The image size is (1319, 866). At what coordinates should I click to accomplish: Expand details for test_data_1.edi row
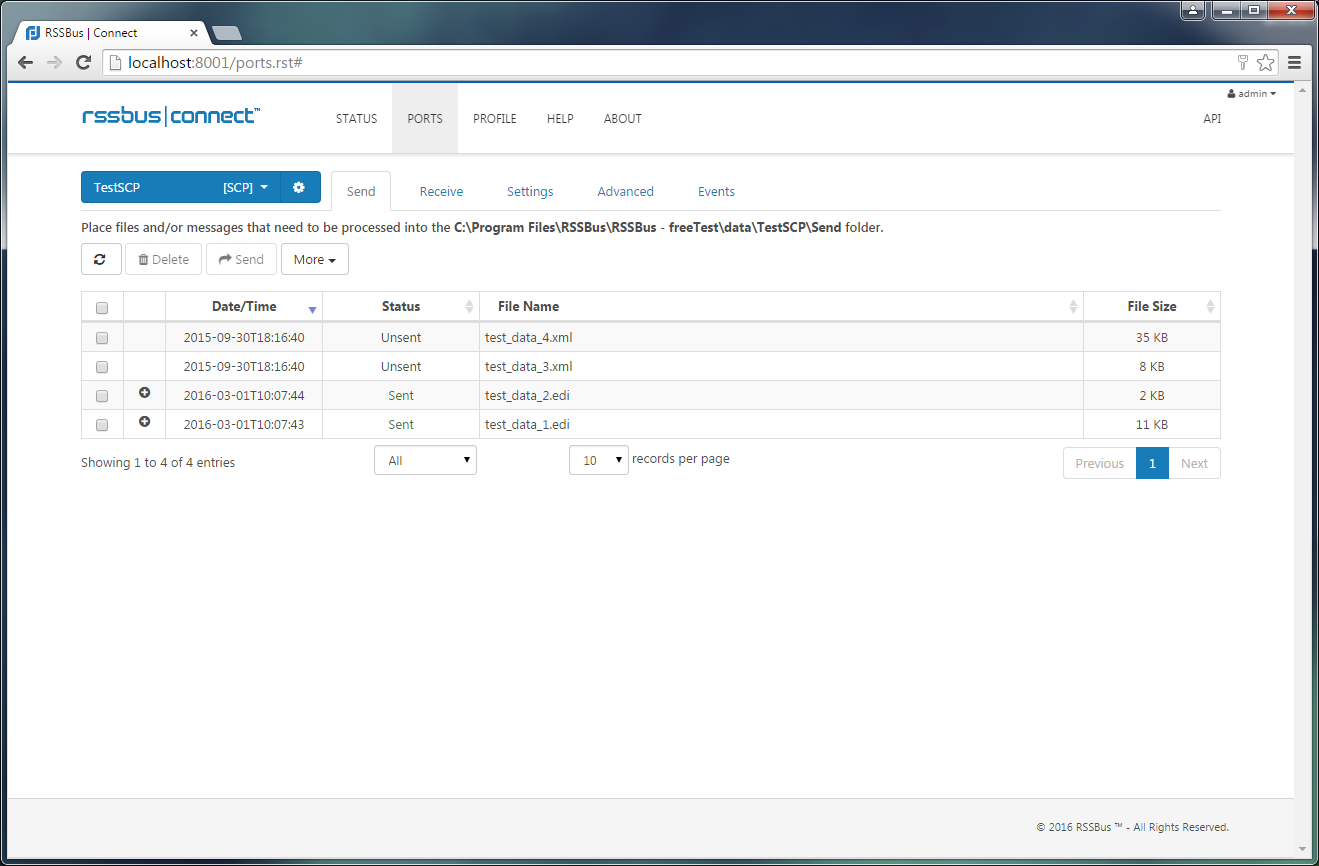144,423
